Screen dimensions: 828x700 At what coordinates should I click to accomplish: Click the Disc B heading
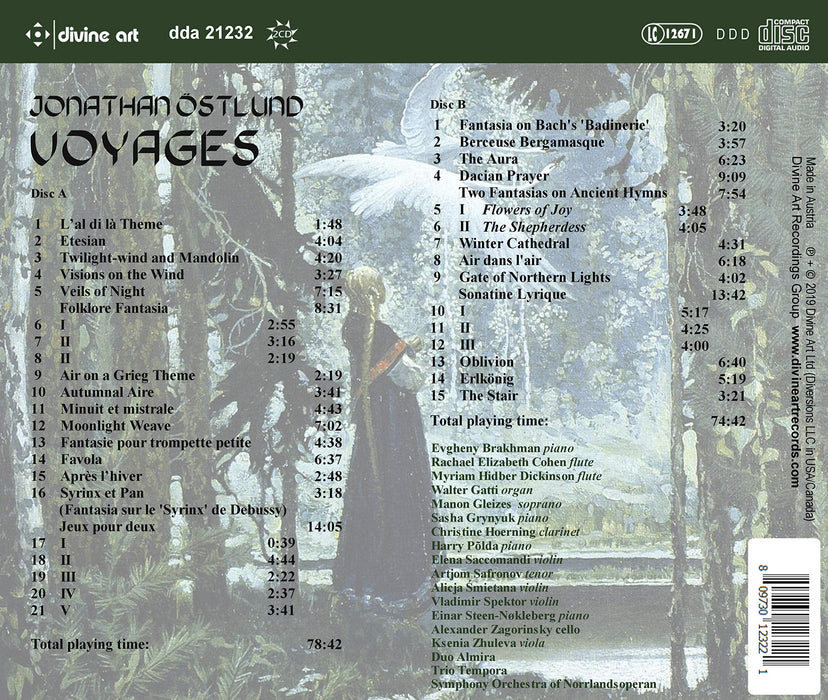click(448, 105)
